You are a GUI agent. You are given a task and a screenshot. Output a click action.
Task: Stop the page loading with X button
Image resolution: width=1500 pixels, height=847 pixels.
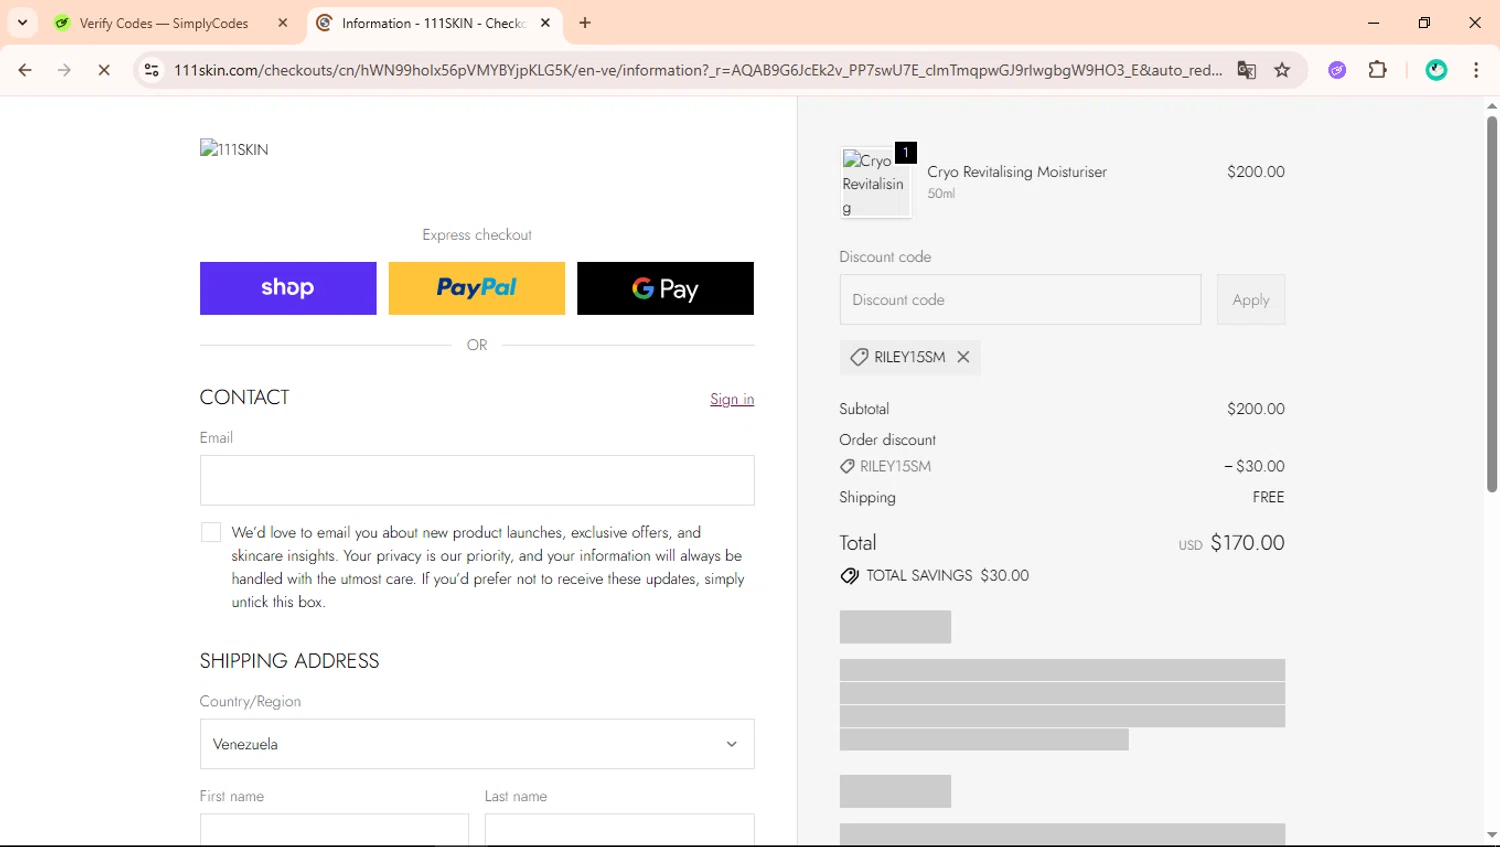[104, 70]
